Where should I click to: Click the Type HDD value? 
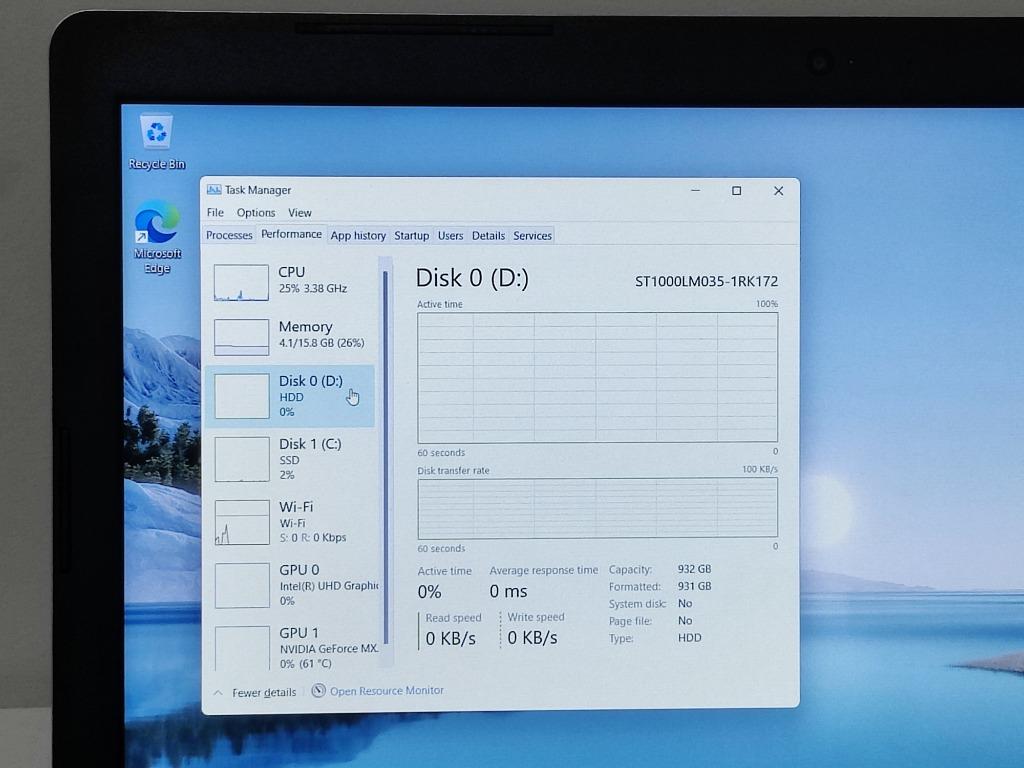coord(690,638)
